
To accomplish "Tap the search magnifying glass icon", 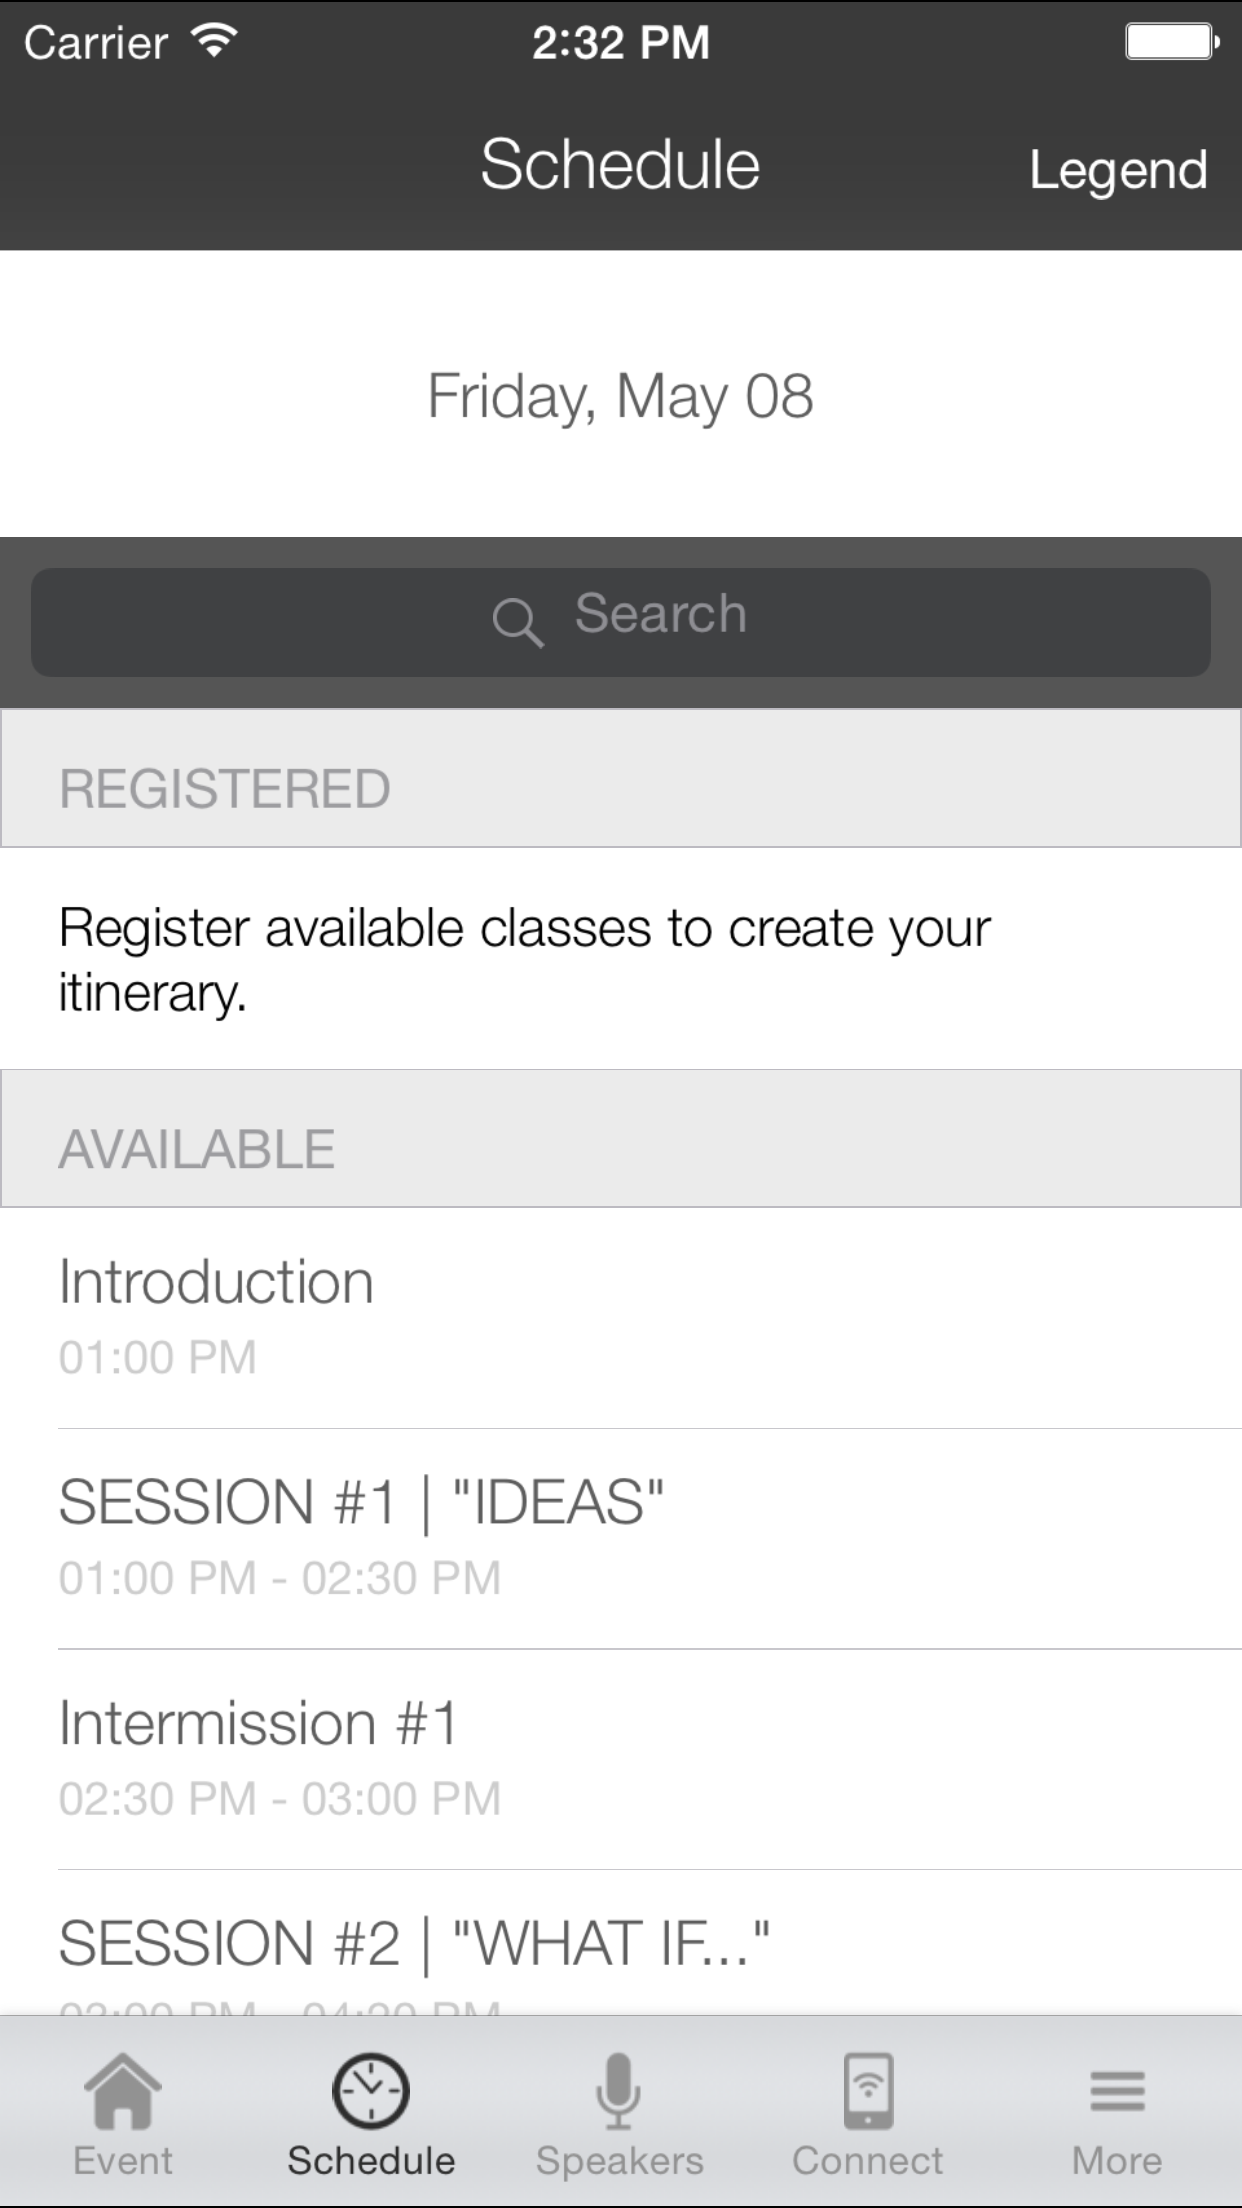I will pyautogui.click(x=518, y=622).
